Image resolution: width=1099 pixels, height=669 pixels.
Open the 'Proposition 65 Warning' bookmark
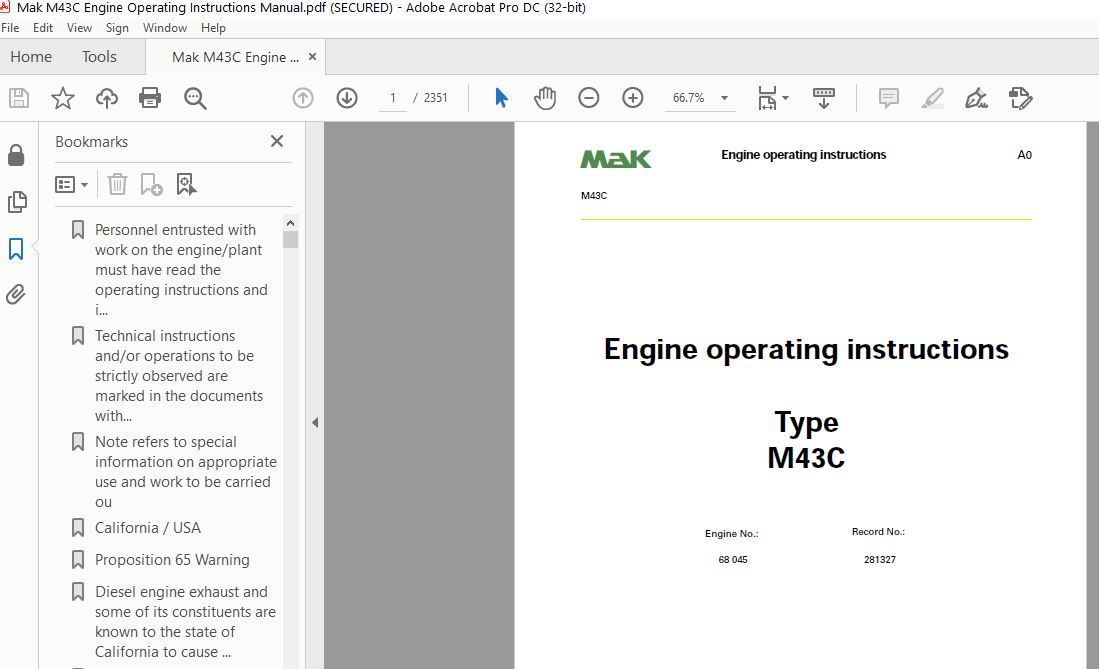pyautogui.click(x=172, y=560)
